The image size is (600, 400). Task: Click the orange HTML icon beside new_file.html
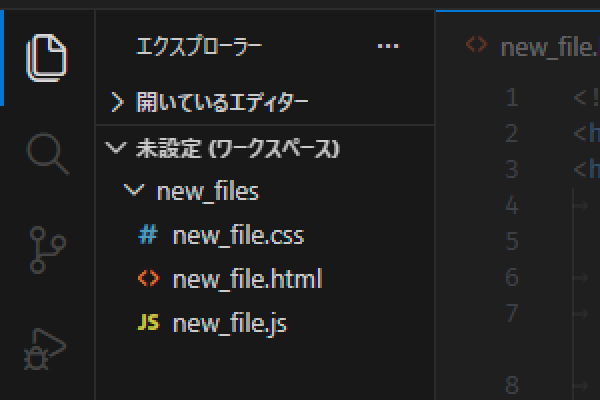point(148,279)
